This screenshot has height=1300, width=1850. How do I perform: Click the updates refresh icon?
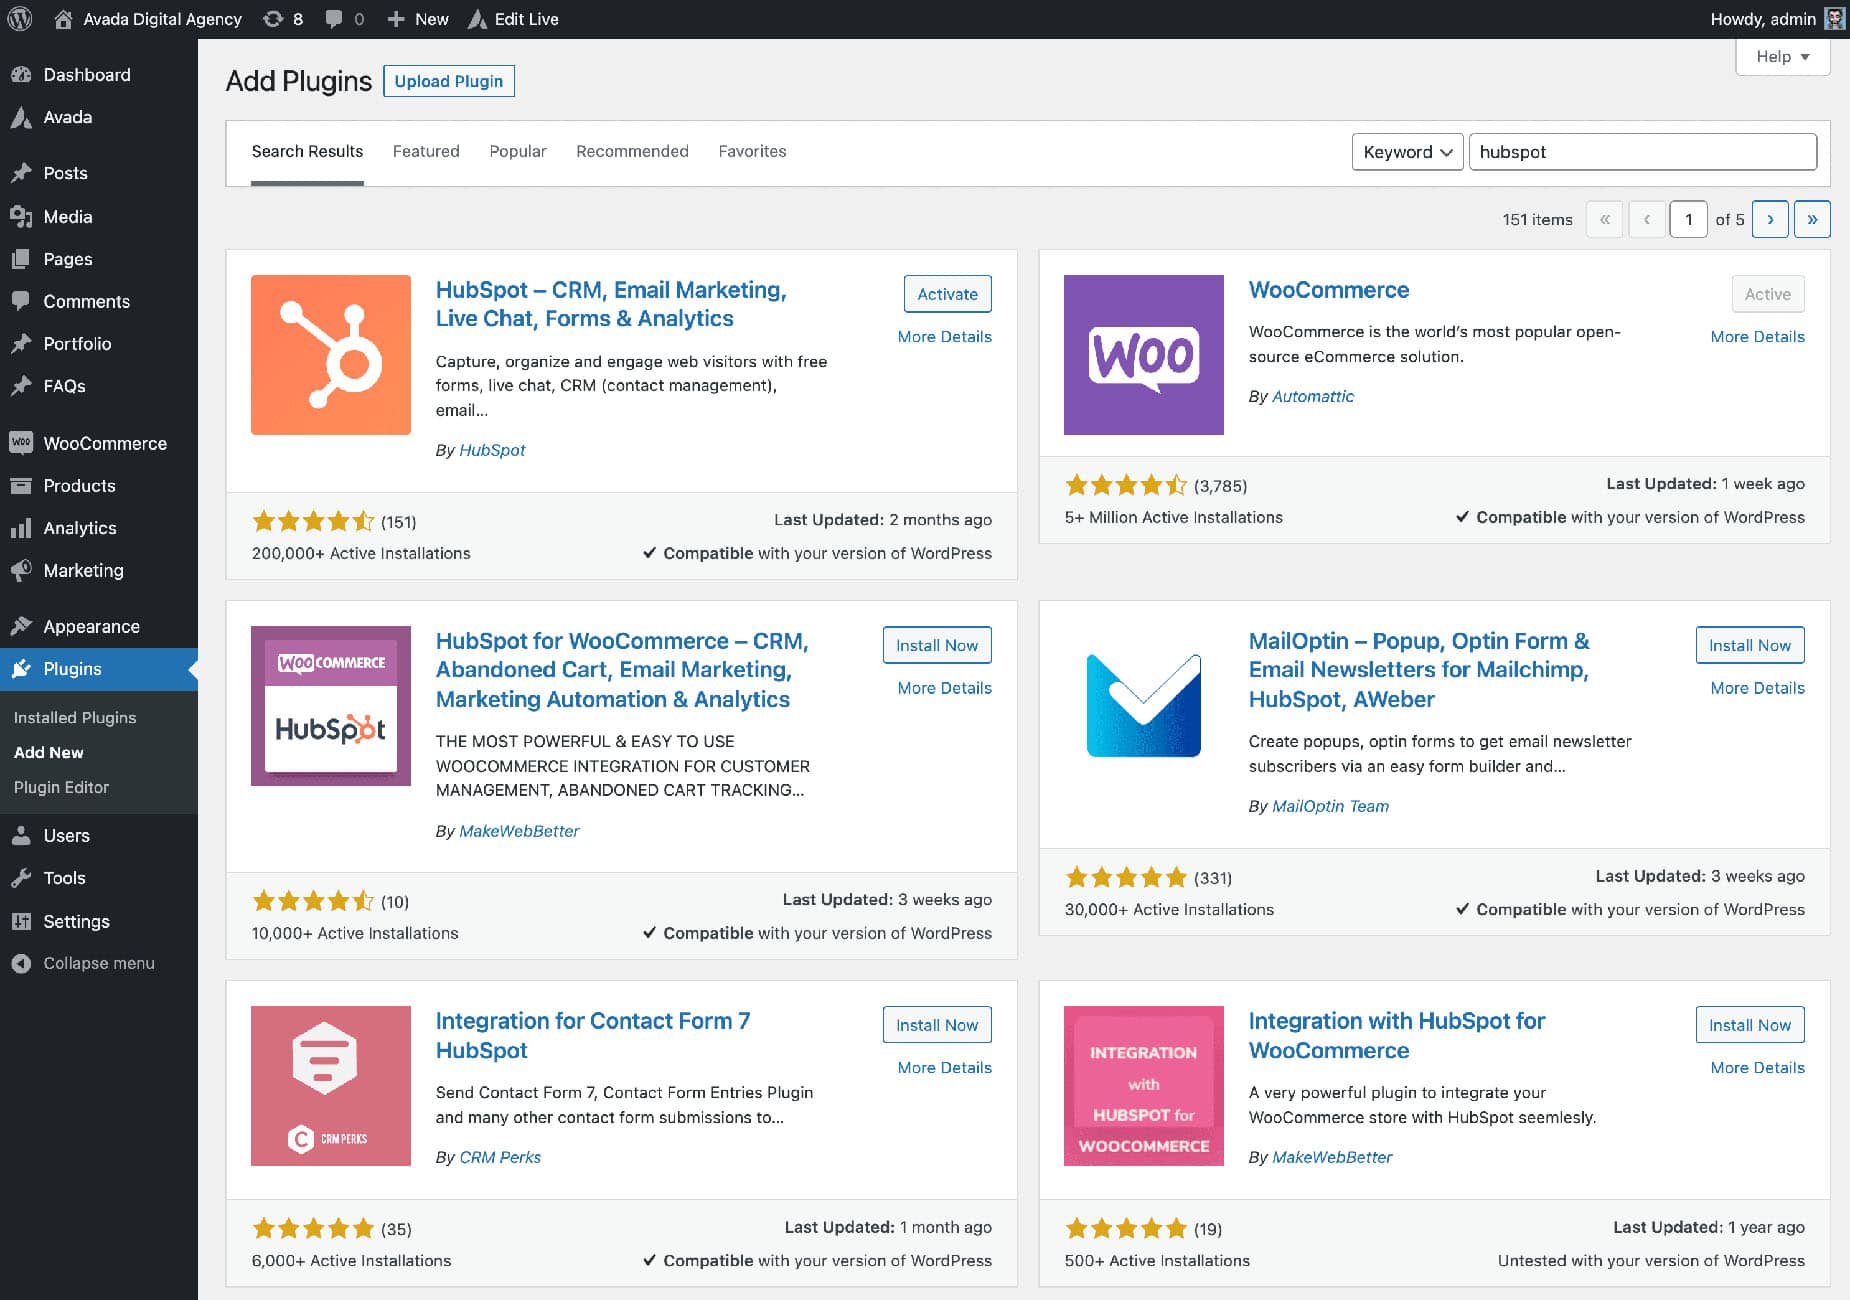tap(272, 19)
